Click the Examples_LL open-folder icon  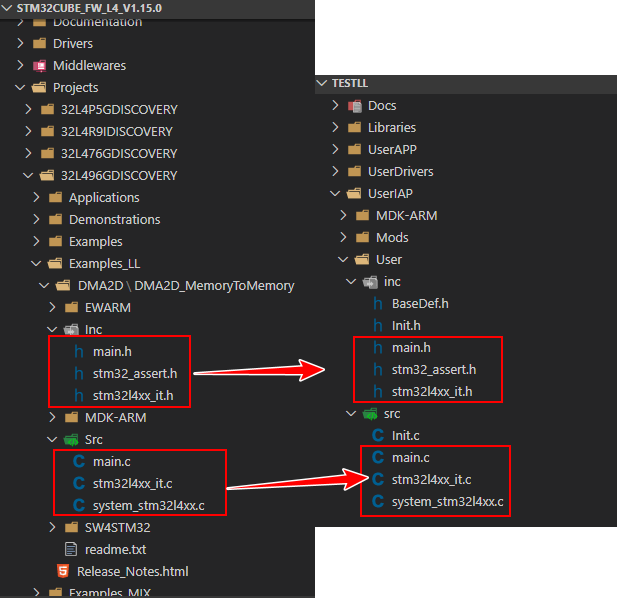(55, 264)
